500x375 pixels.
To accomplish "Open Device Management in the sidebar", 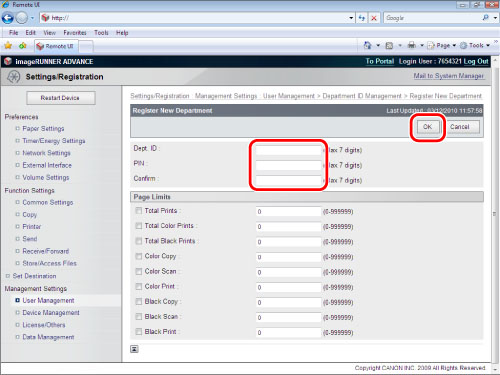I will click(x=51, y=313).
